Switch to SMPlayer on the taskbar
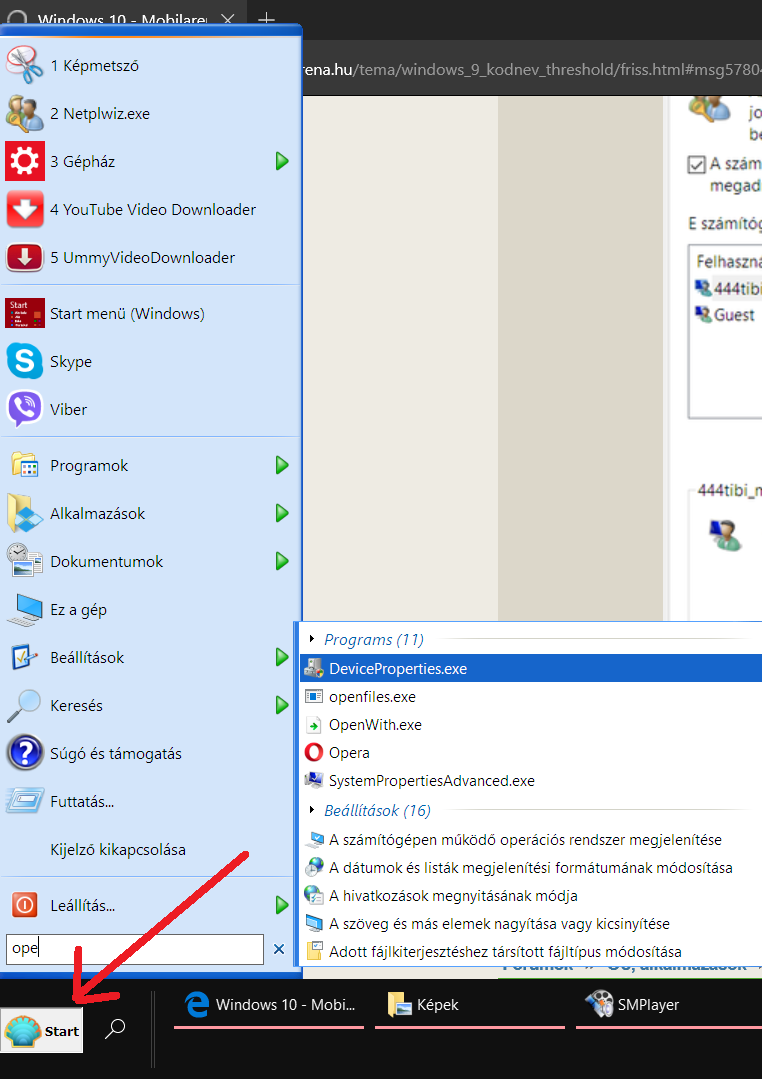Screen dimensions: 762x1079 669,1005
